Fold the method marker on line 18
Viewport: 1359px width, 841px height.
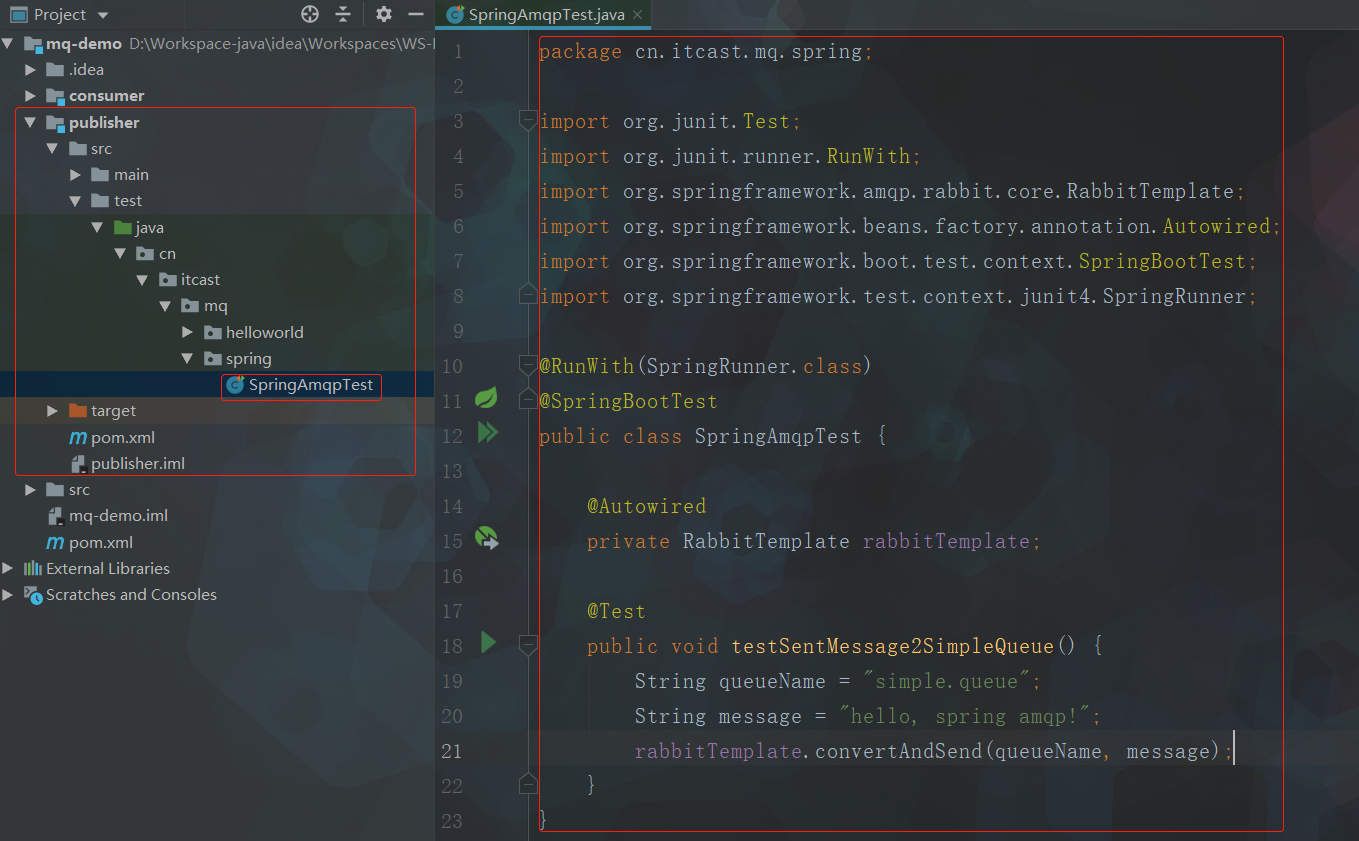(x=527, y=645)
